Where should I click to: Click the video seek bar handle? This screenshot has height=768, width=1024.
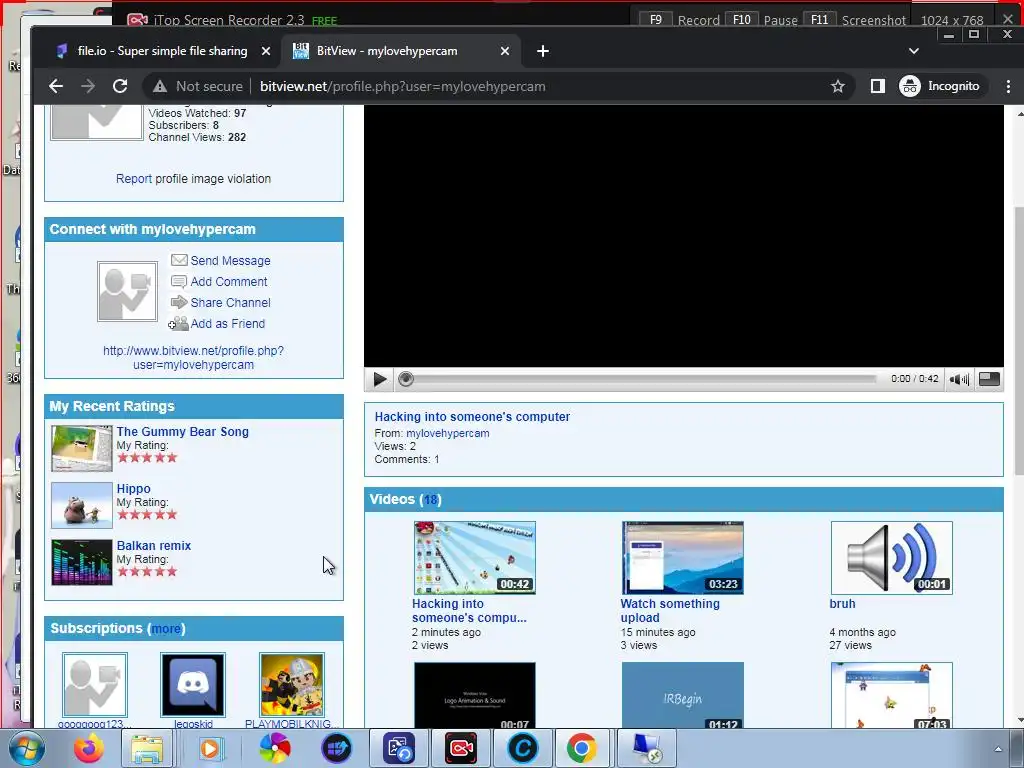pyautogui.click(x=406, y=379)
